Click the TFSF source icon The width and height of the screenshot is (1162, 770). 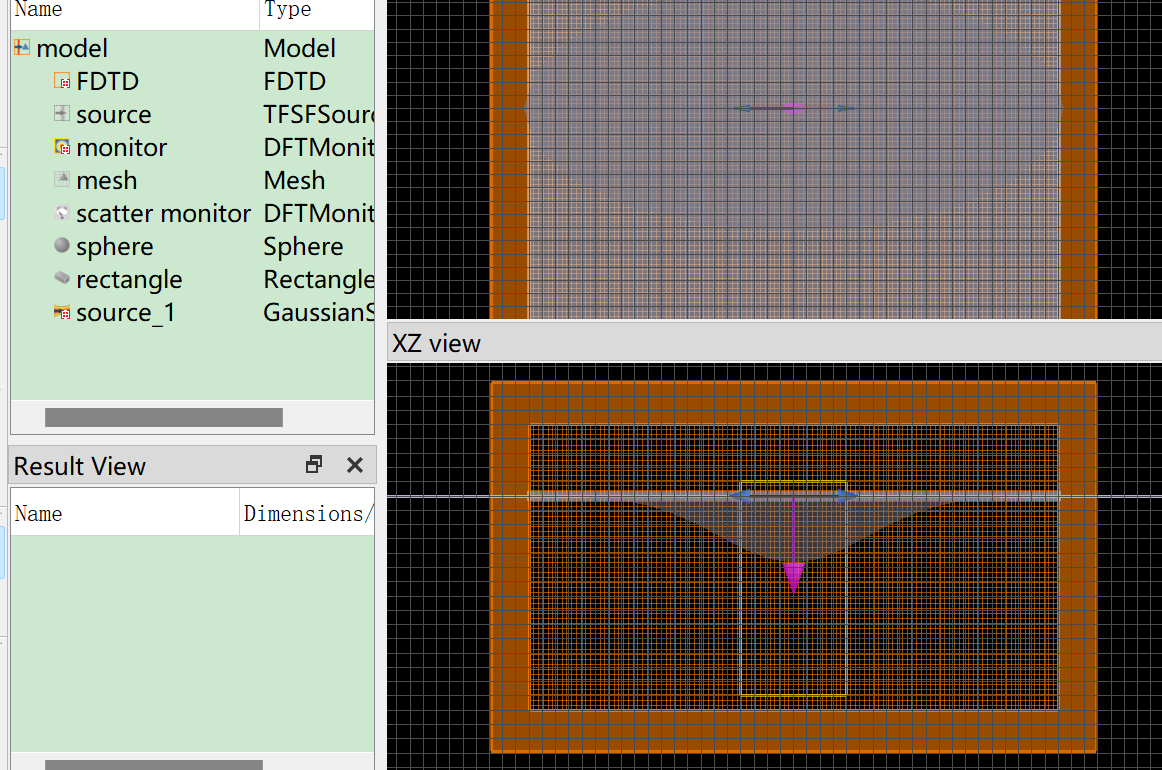[x=62, y=114]
